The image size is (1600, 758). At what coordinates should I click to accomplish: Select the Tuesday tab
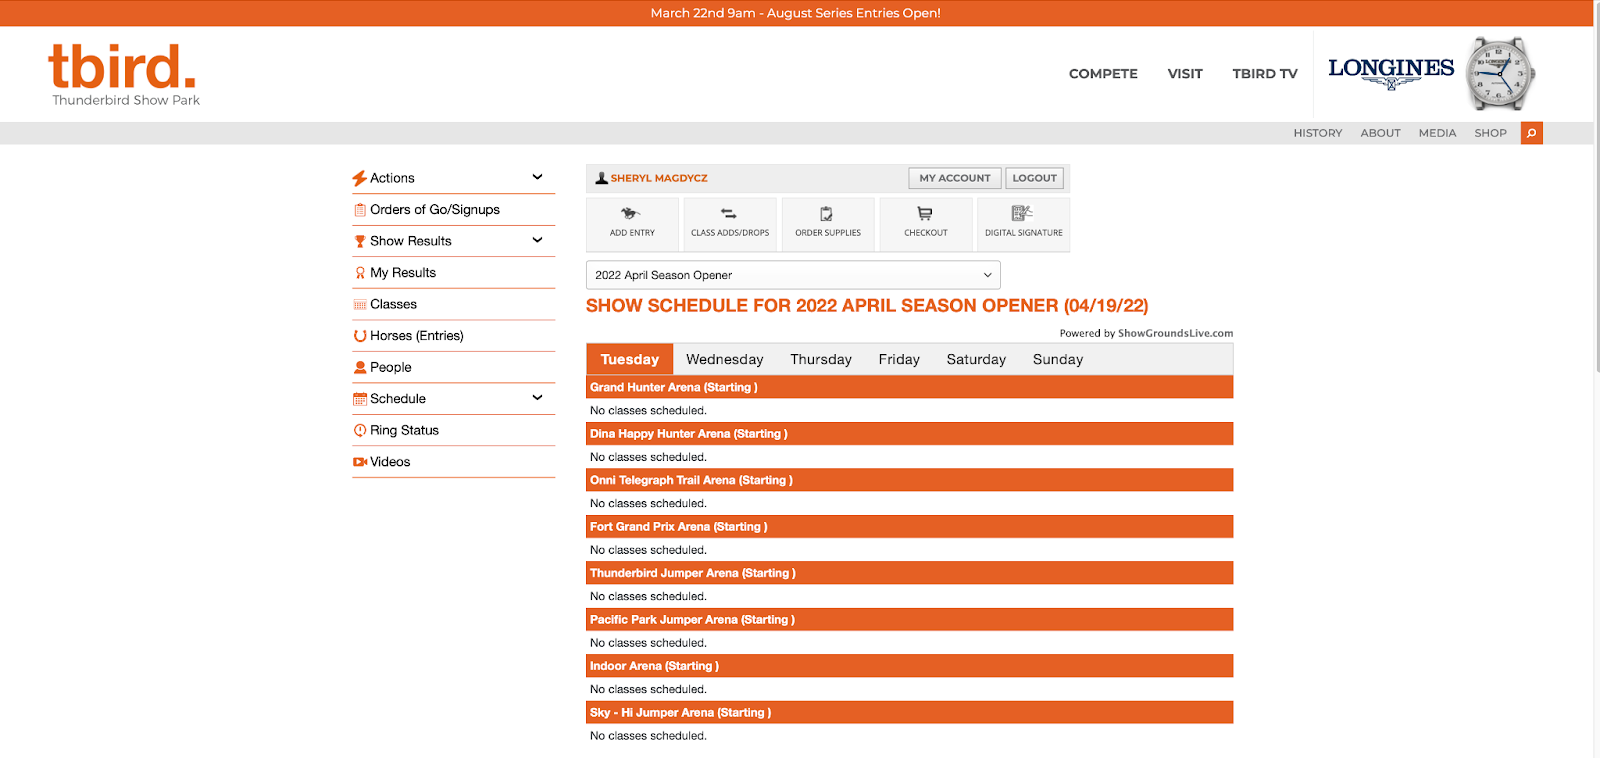(x=630, y=359)
